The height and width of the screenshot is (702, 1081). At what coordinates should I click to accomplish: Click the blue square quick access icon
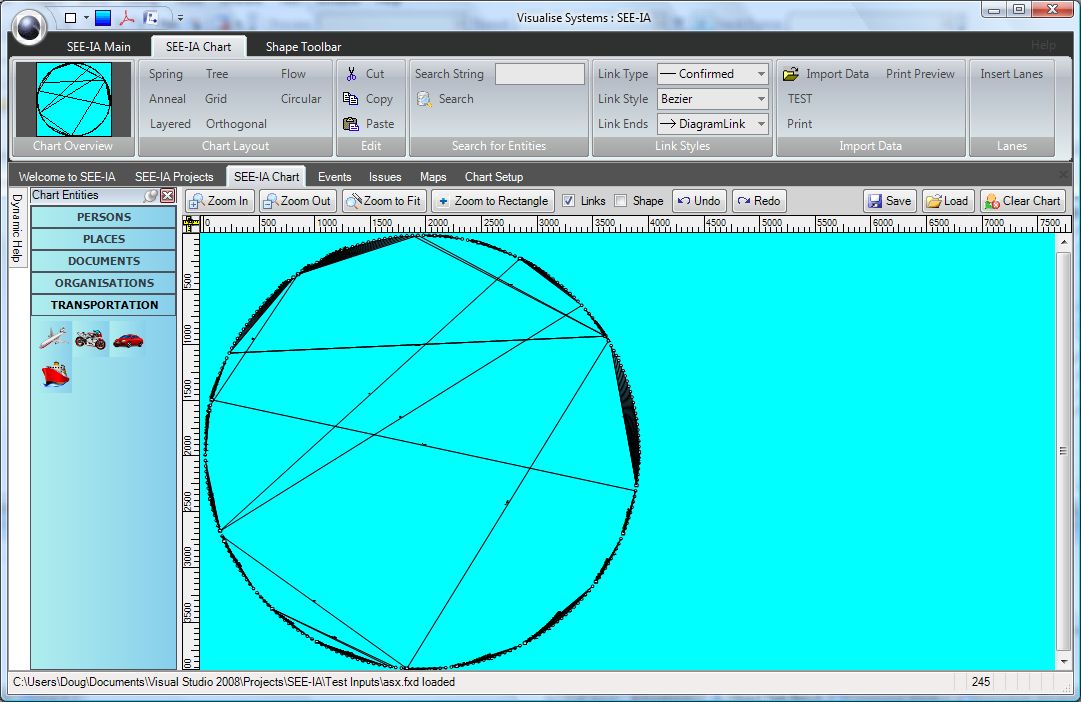(103, 17)
